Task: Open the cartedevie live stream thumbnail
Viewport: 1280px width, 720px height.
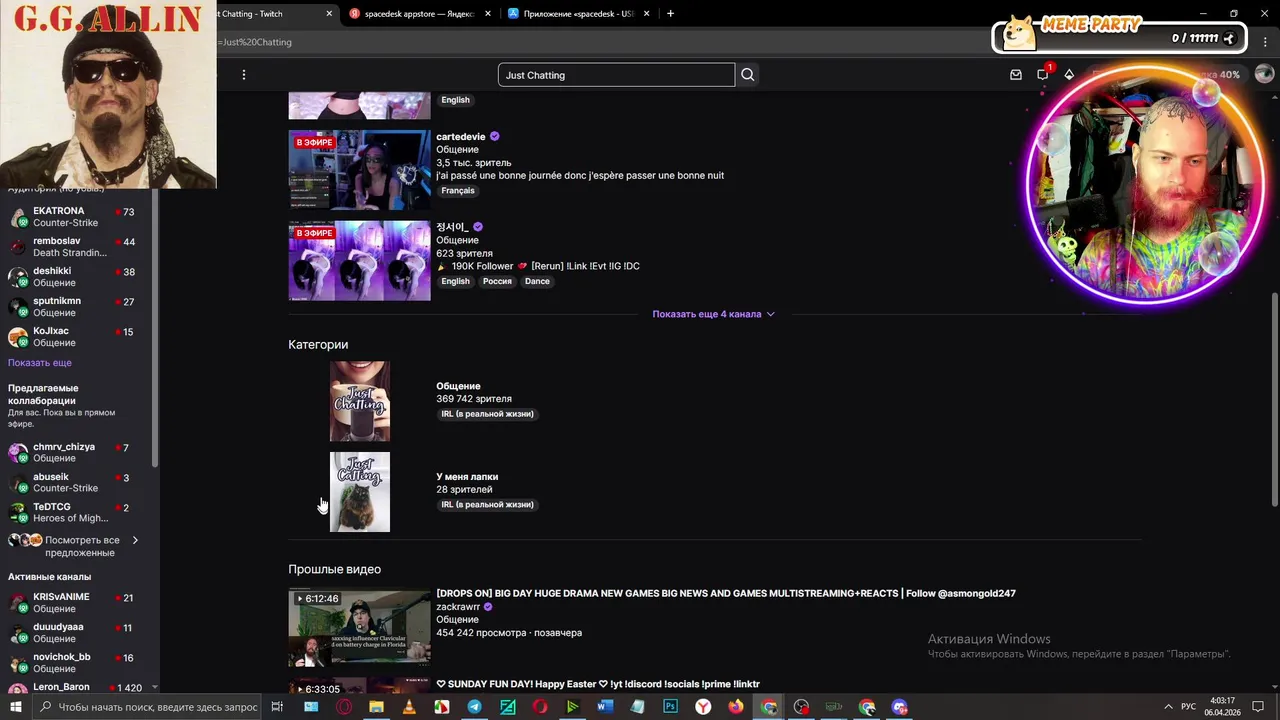Action: (360, 170)
